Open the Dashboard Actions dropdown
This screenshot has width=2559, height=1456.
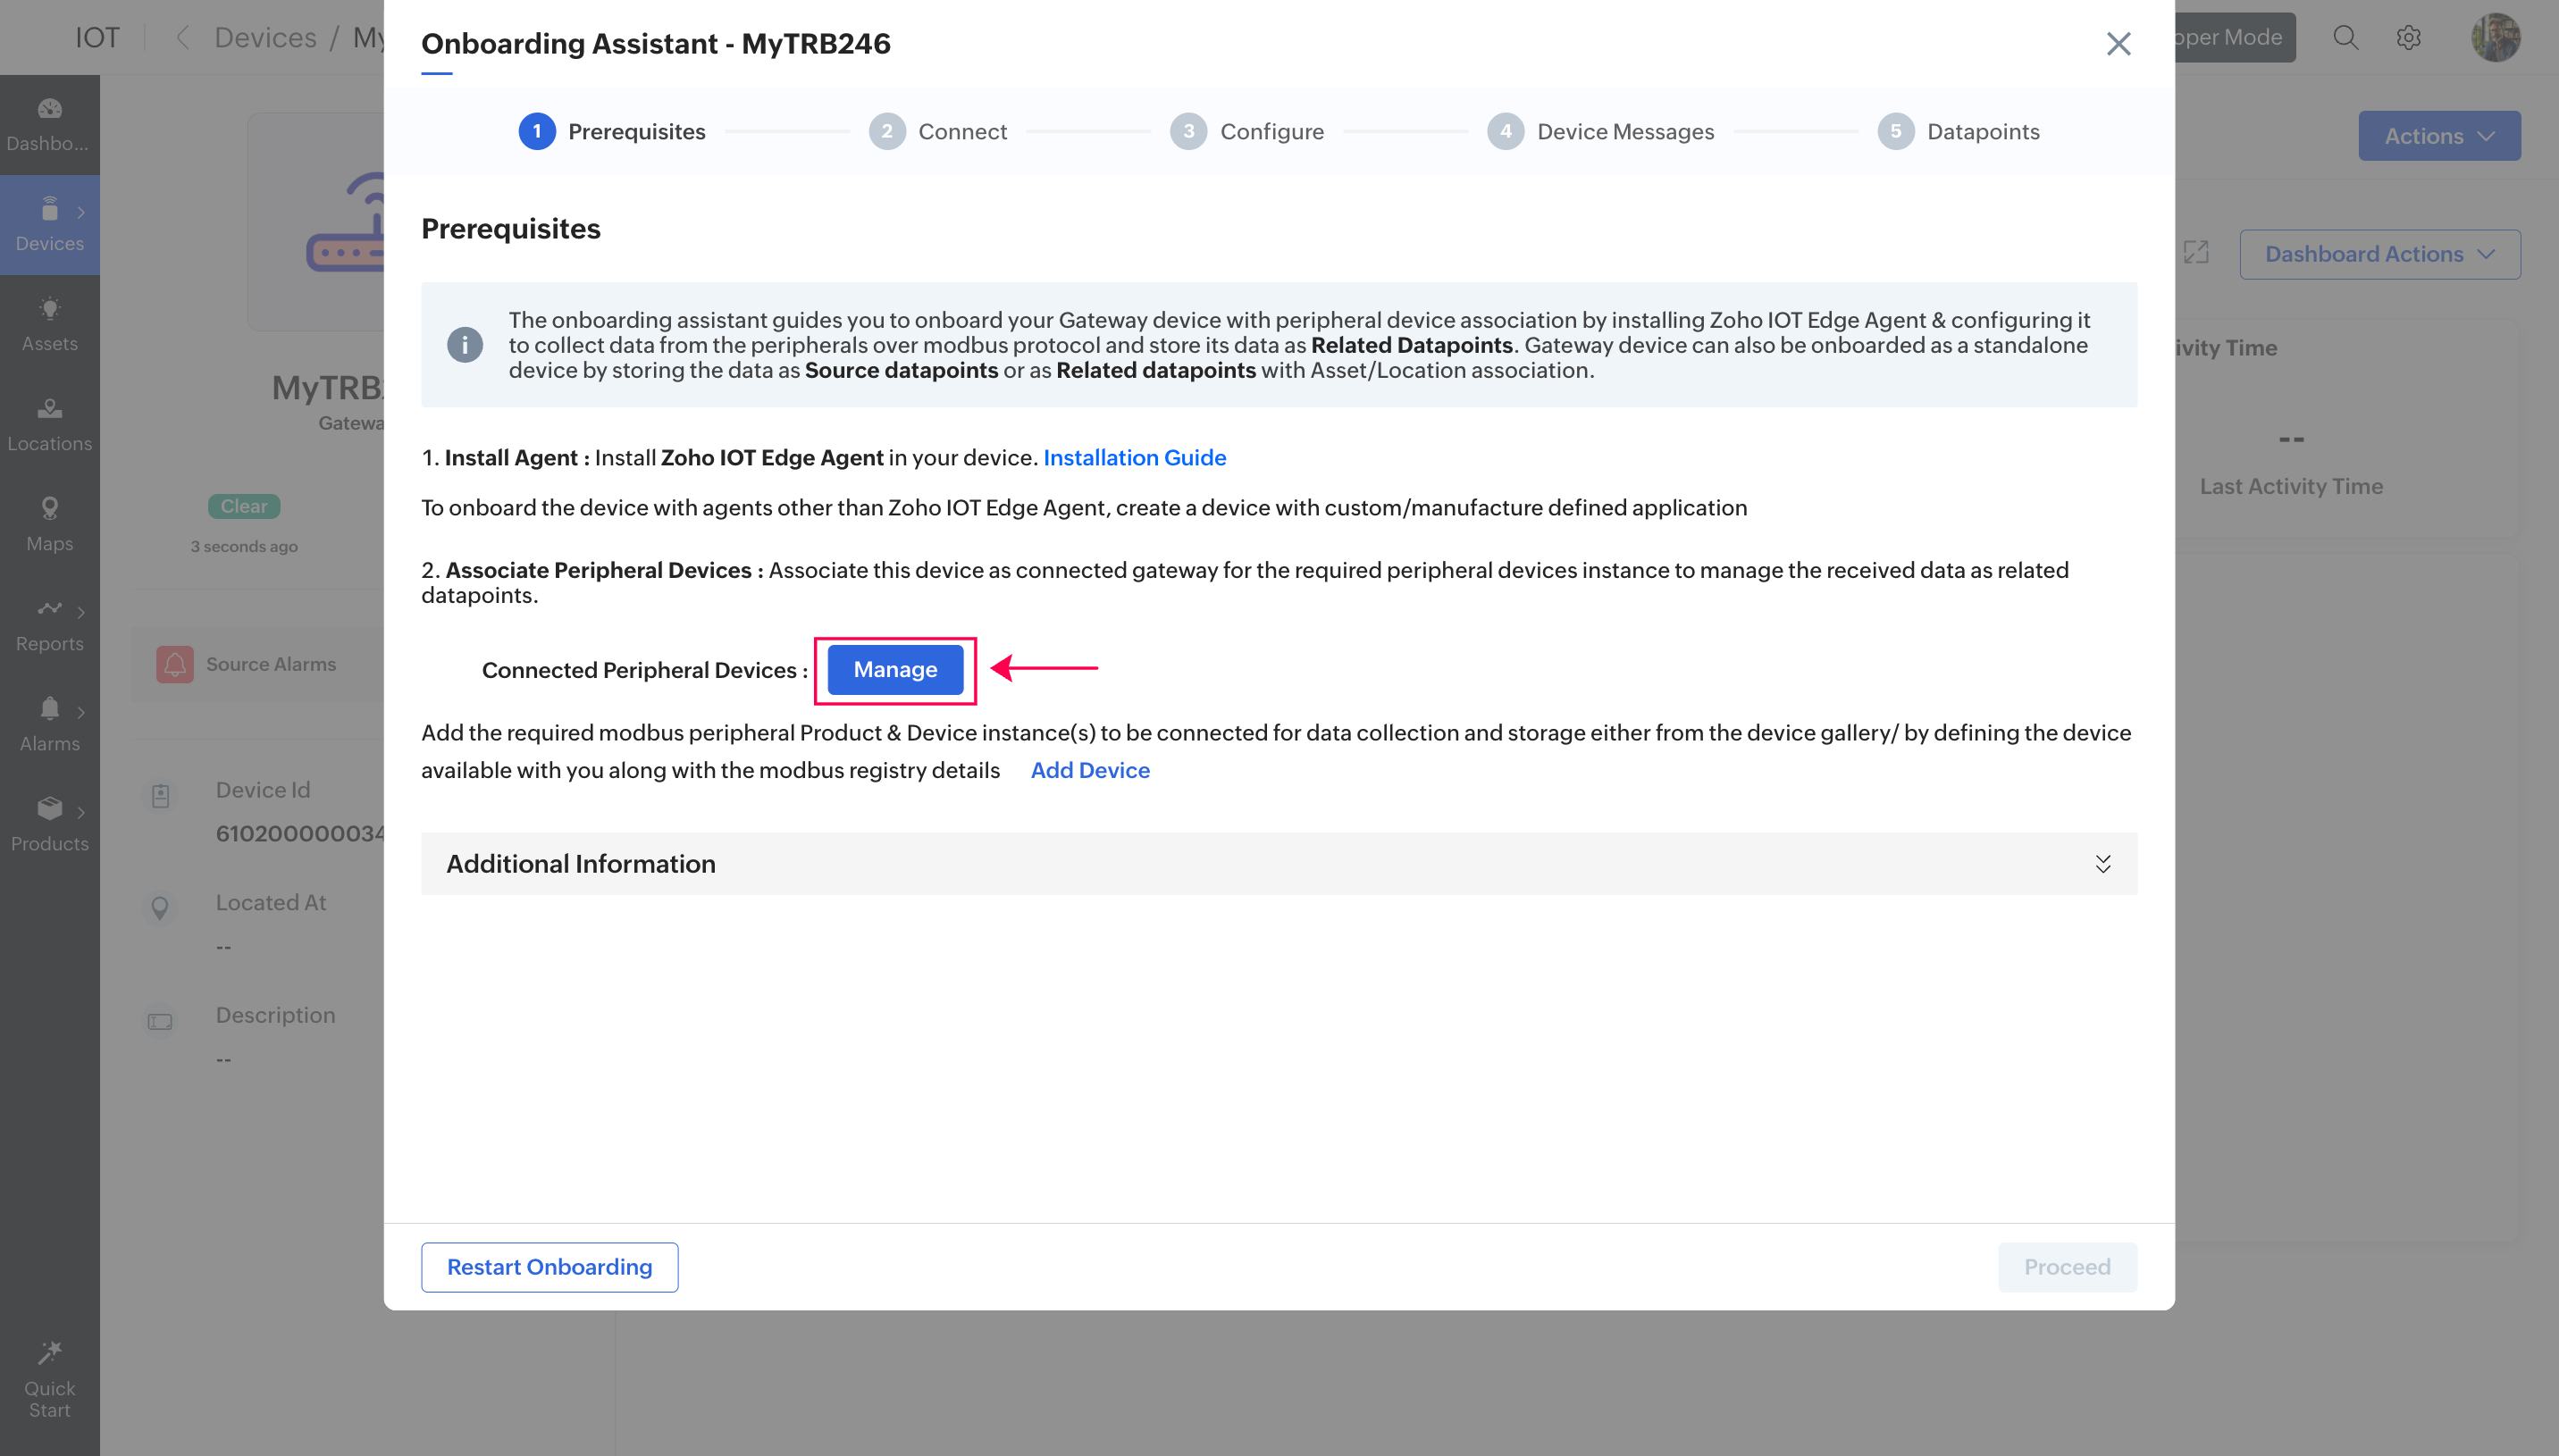(x=2379, y=254)
